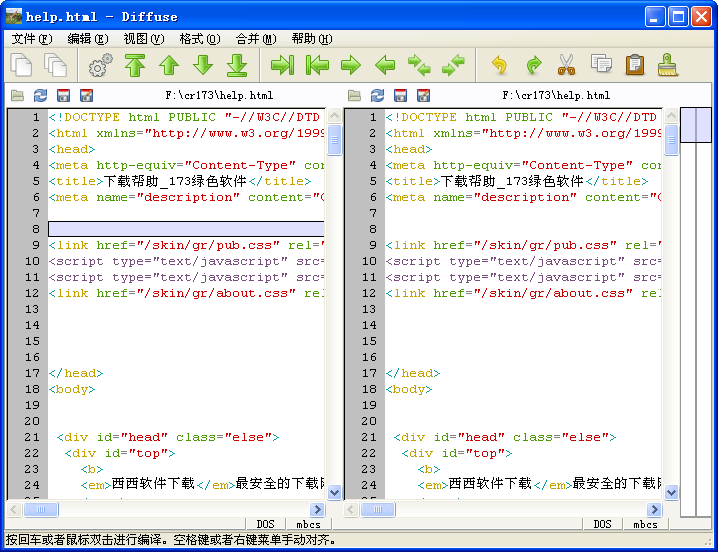Reload the right pane file
This screenshot has width=718, height=552.
tap(377, 96)
